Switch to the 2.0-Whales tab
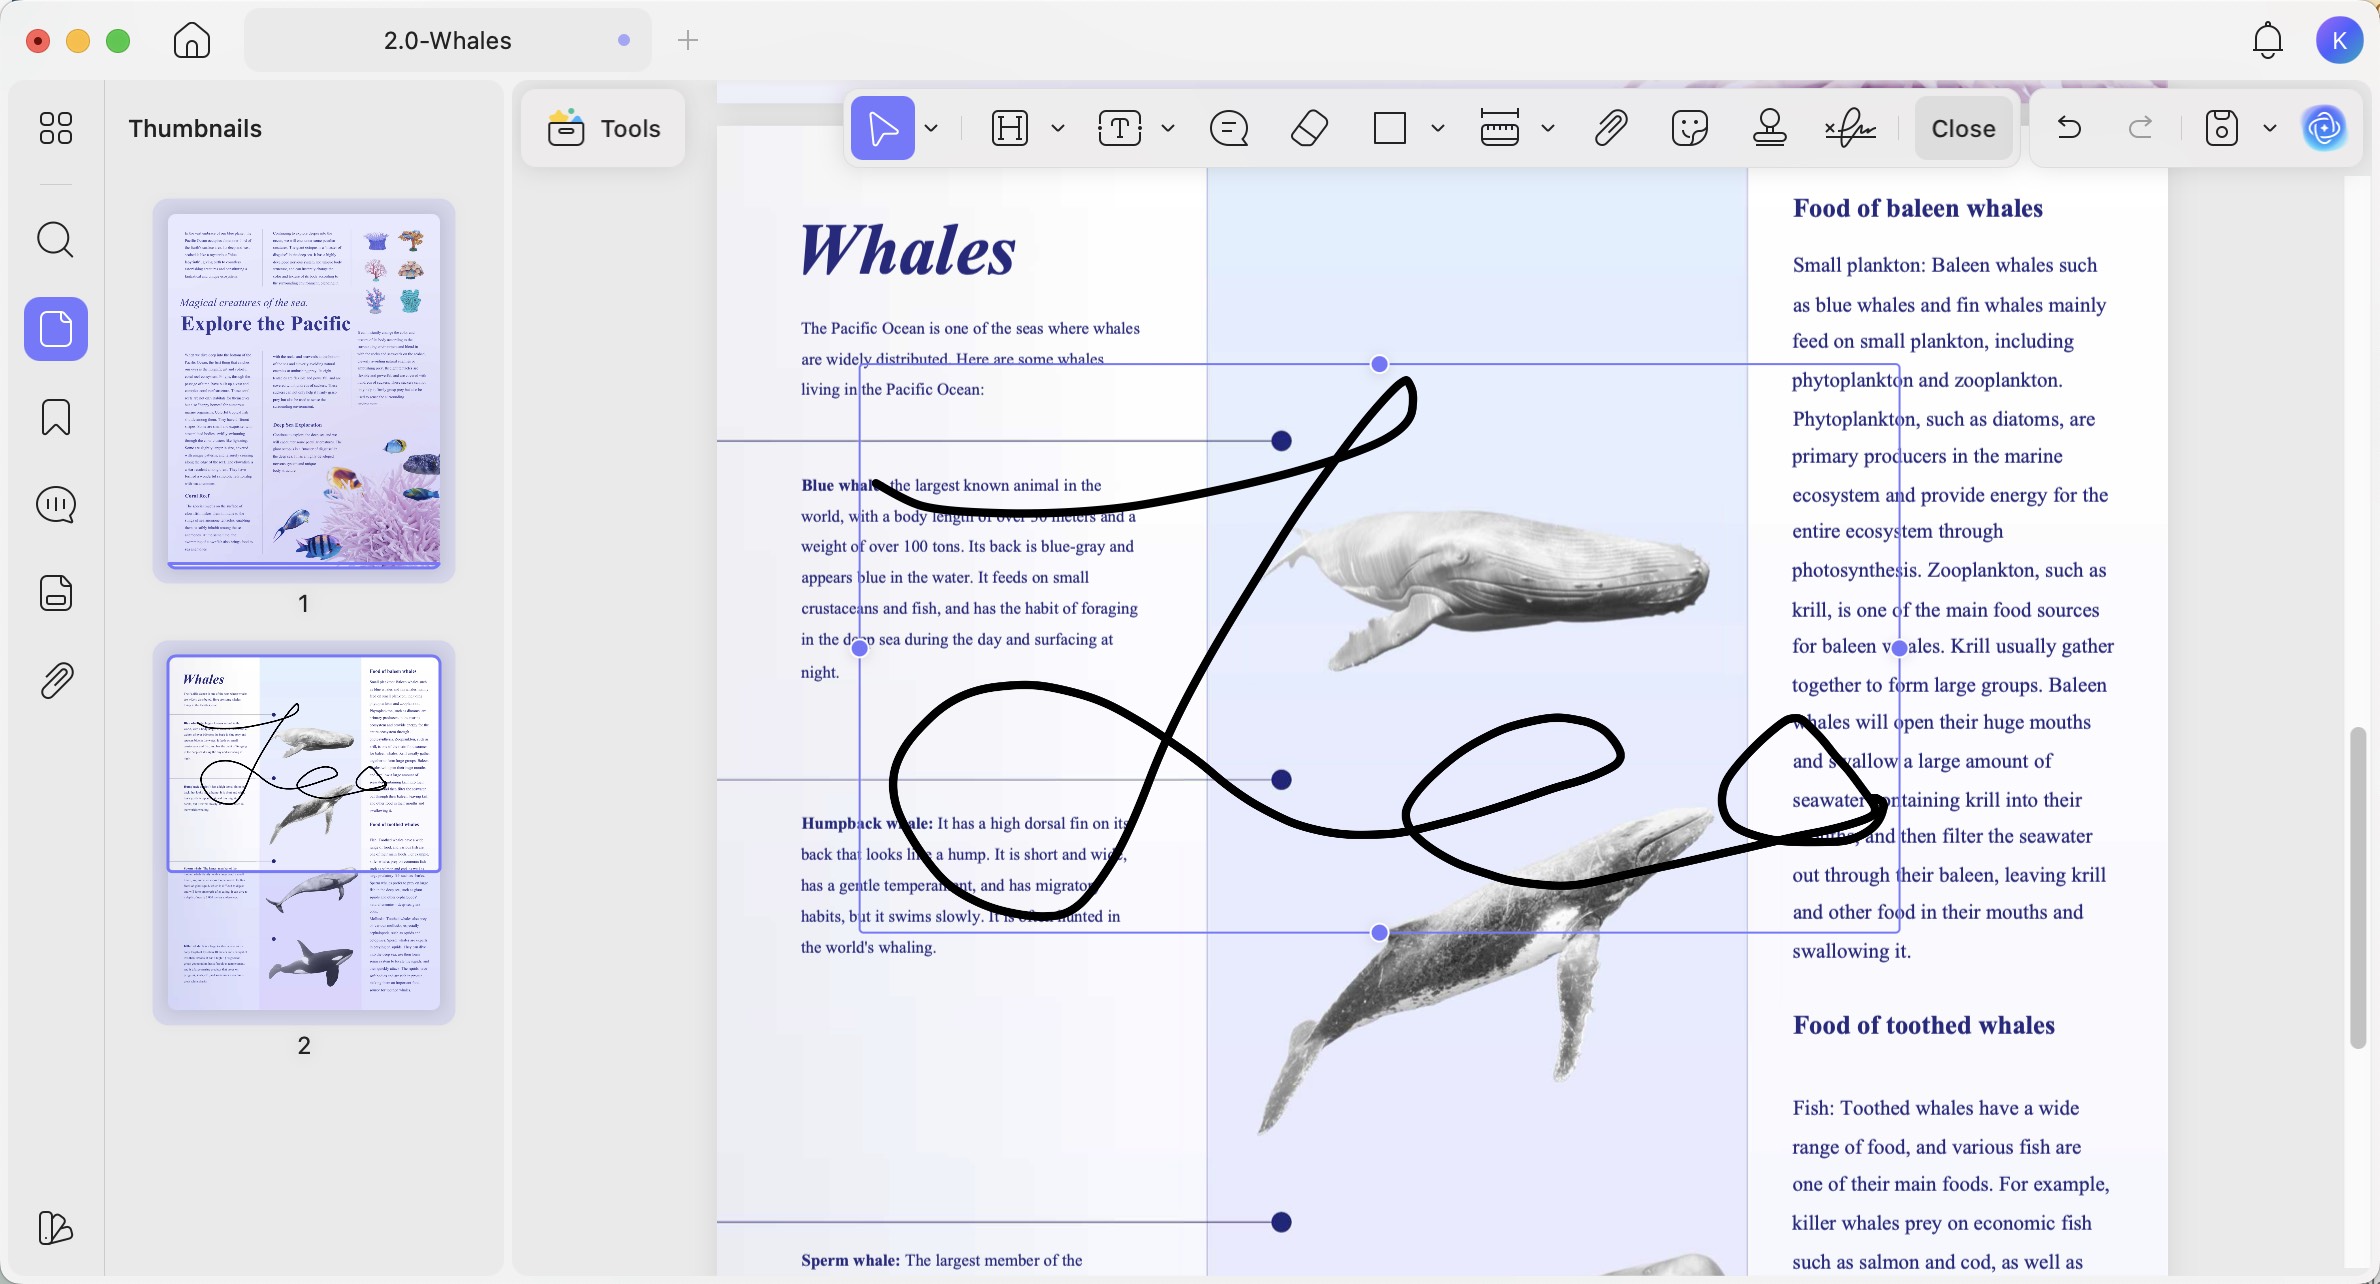 [448, 40]
